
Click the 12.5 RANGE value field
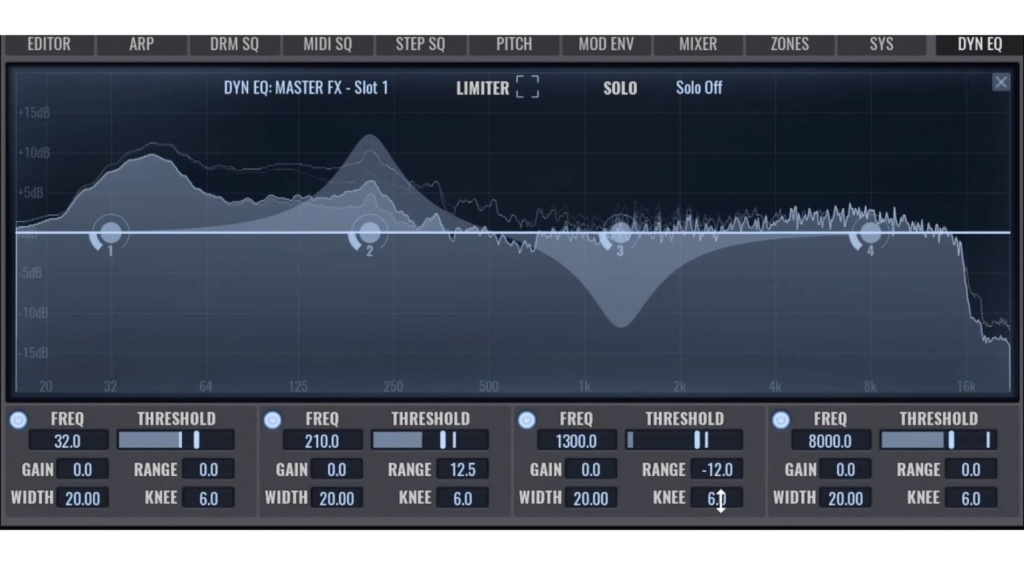tap(462, 470)
